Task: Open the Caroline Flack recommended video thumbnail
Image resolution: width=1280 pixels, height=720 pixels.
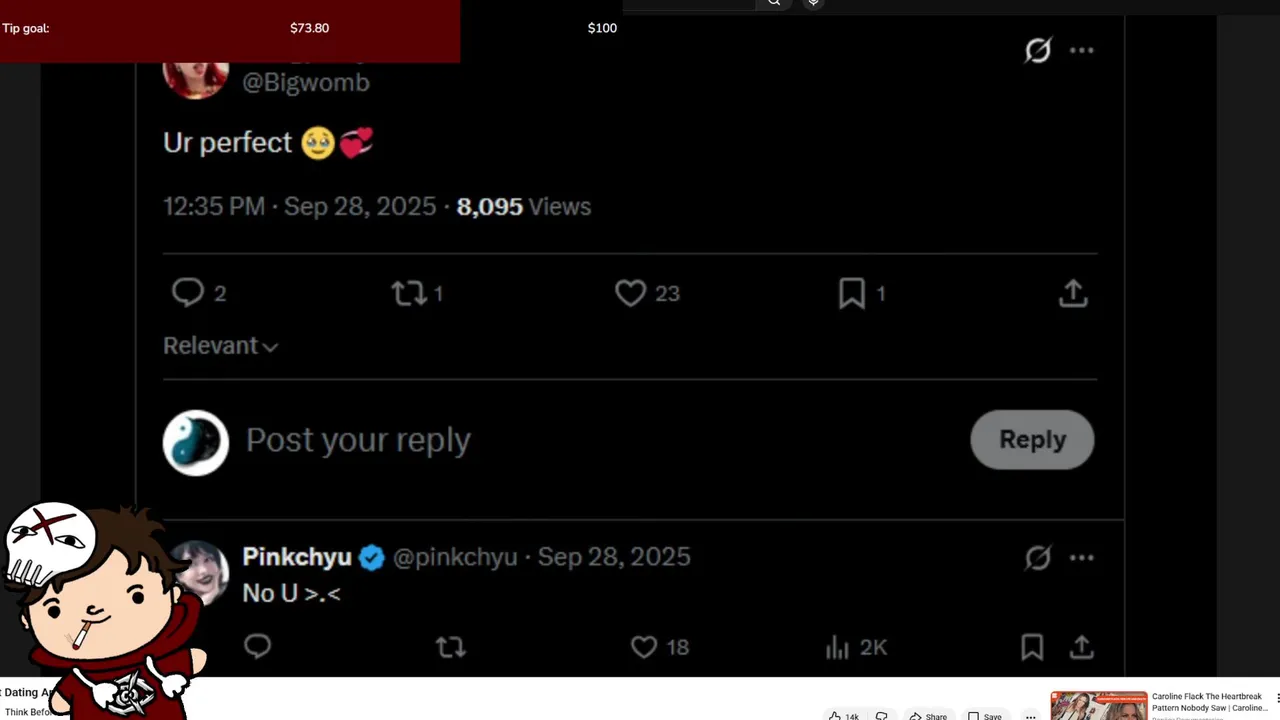Action: pos(1098,706)
